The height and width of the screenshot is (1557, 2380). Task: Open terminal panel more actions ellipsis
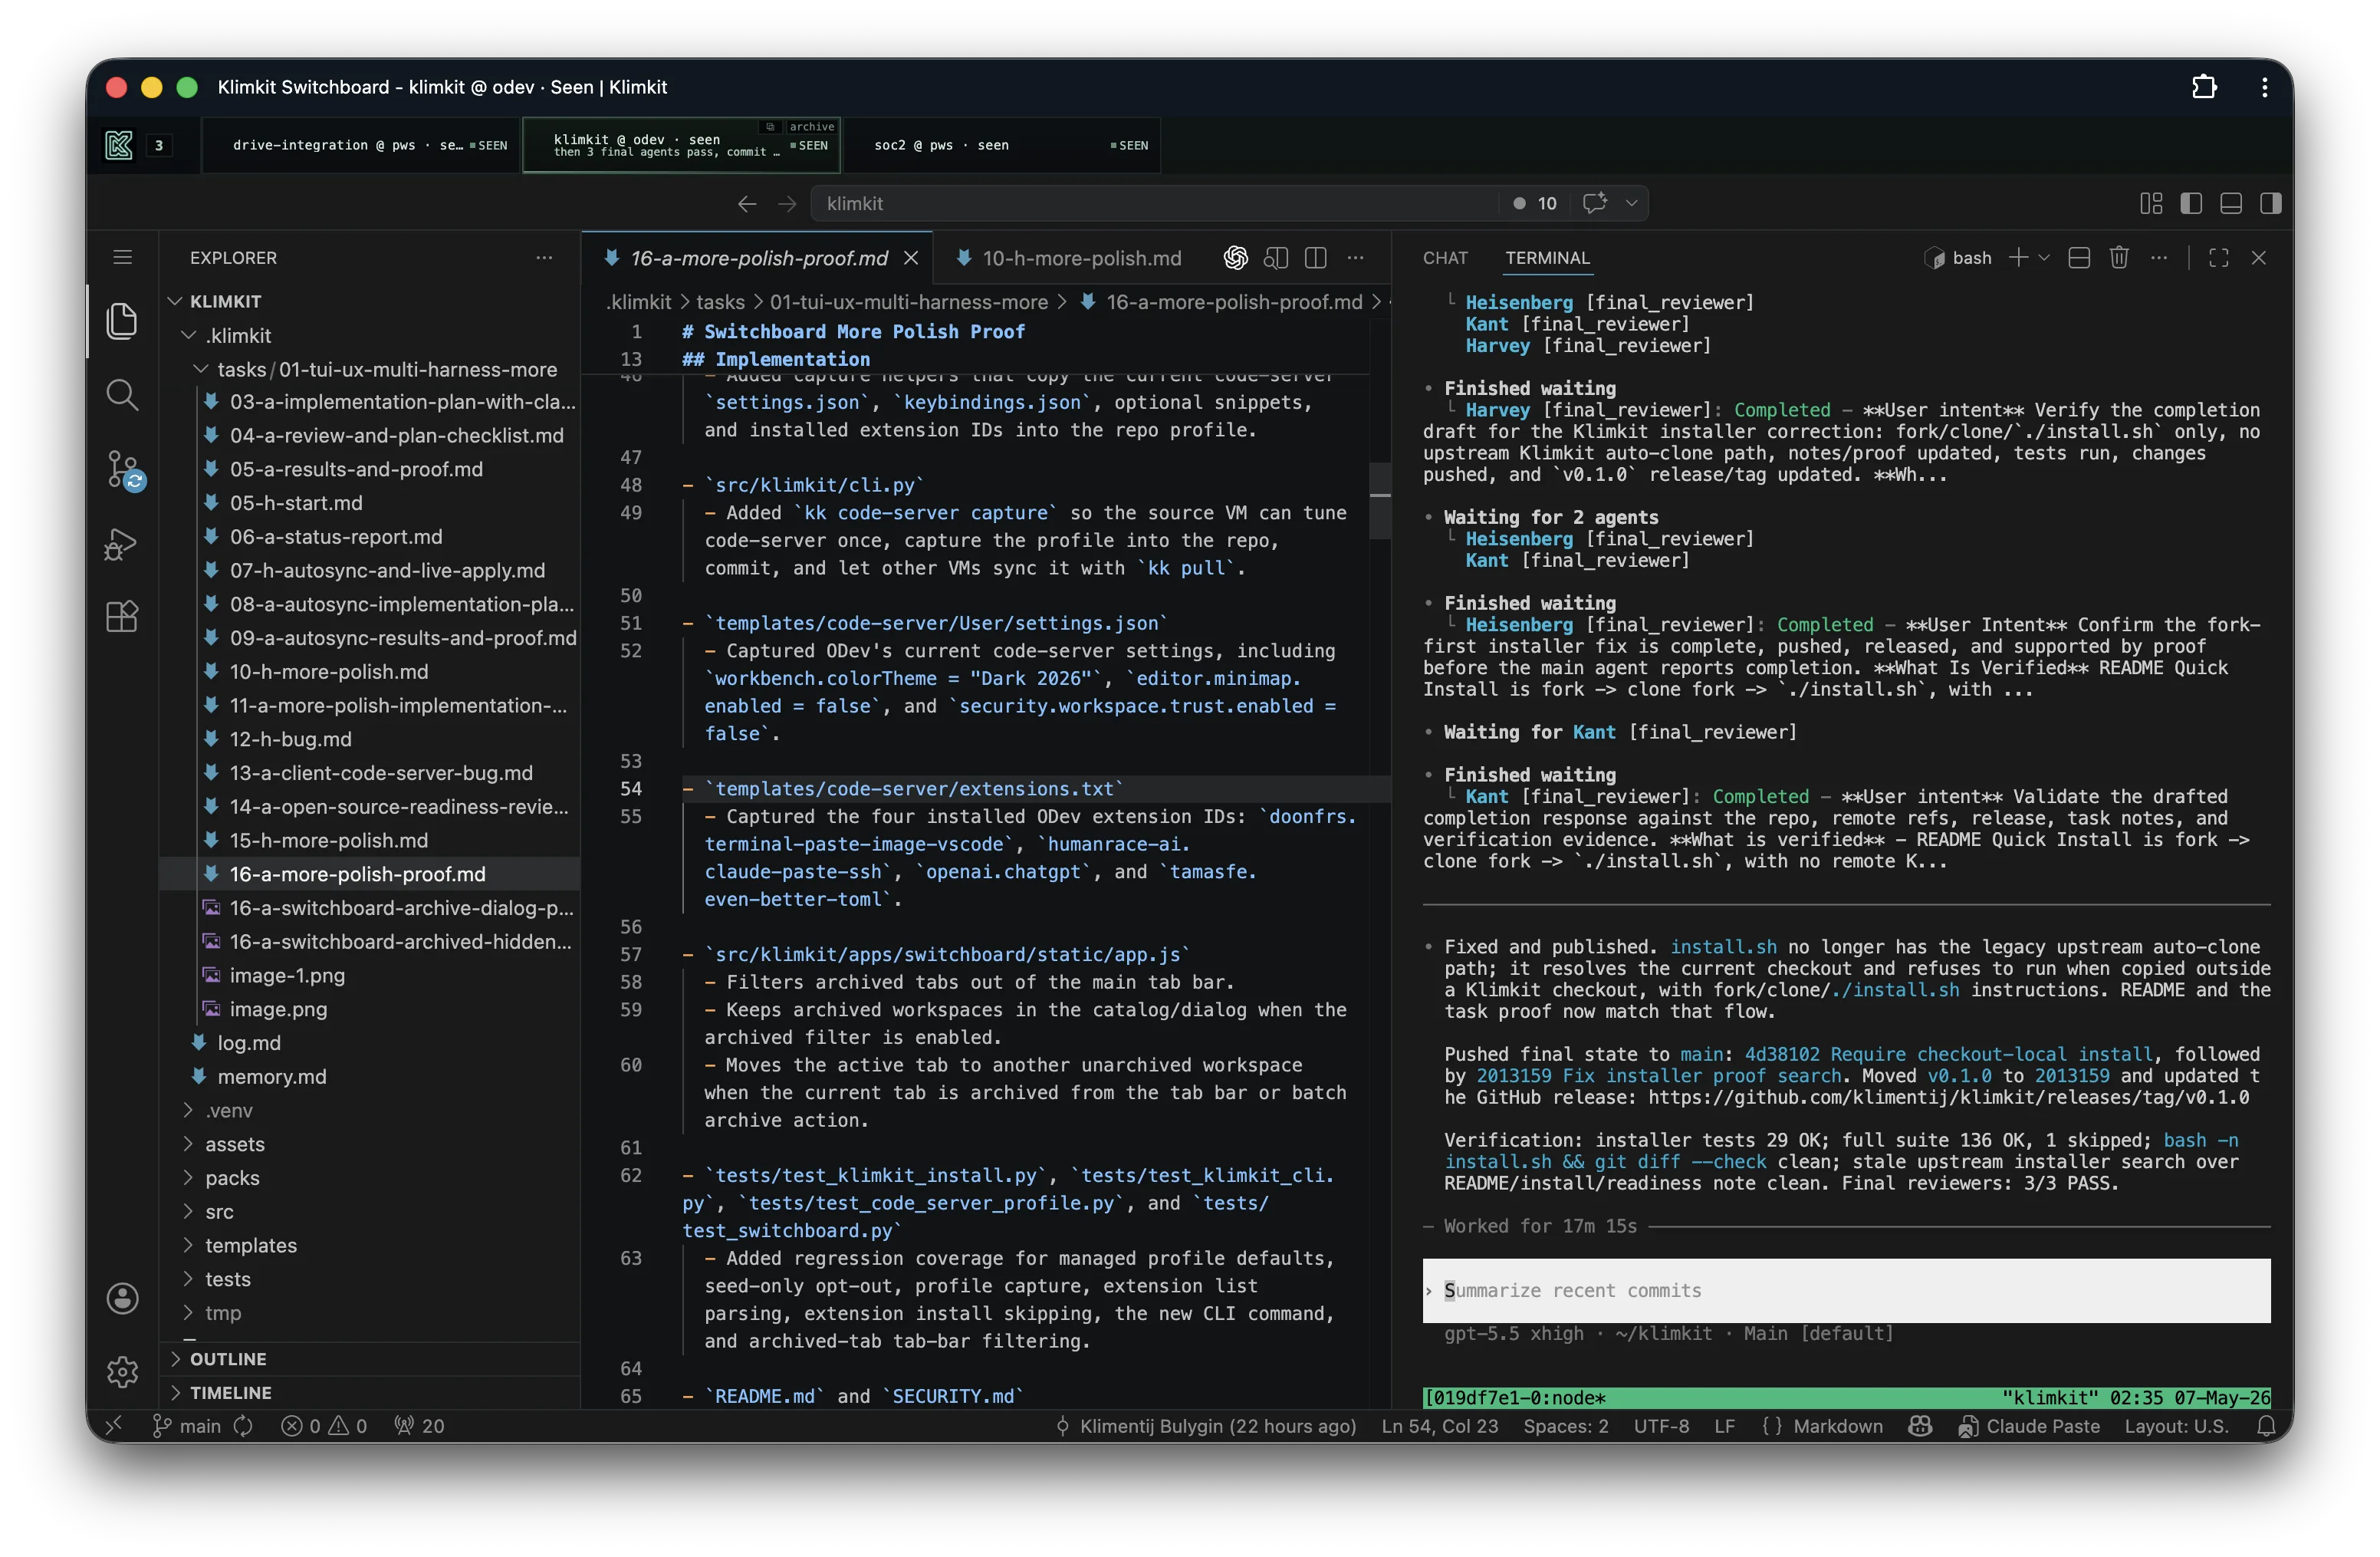coord(2158,258)
